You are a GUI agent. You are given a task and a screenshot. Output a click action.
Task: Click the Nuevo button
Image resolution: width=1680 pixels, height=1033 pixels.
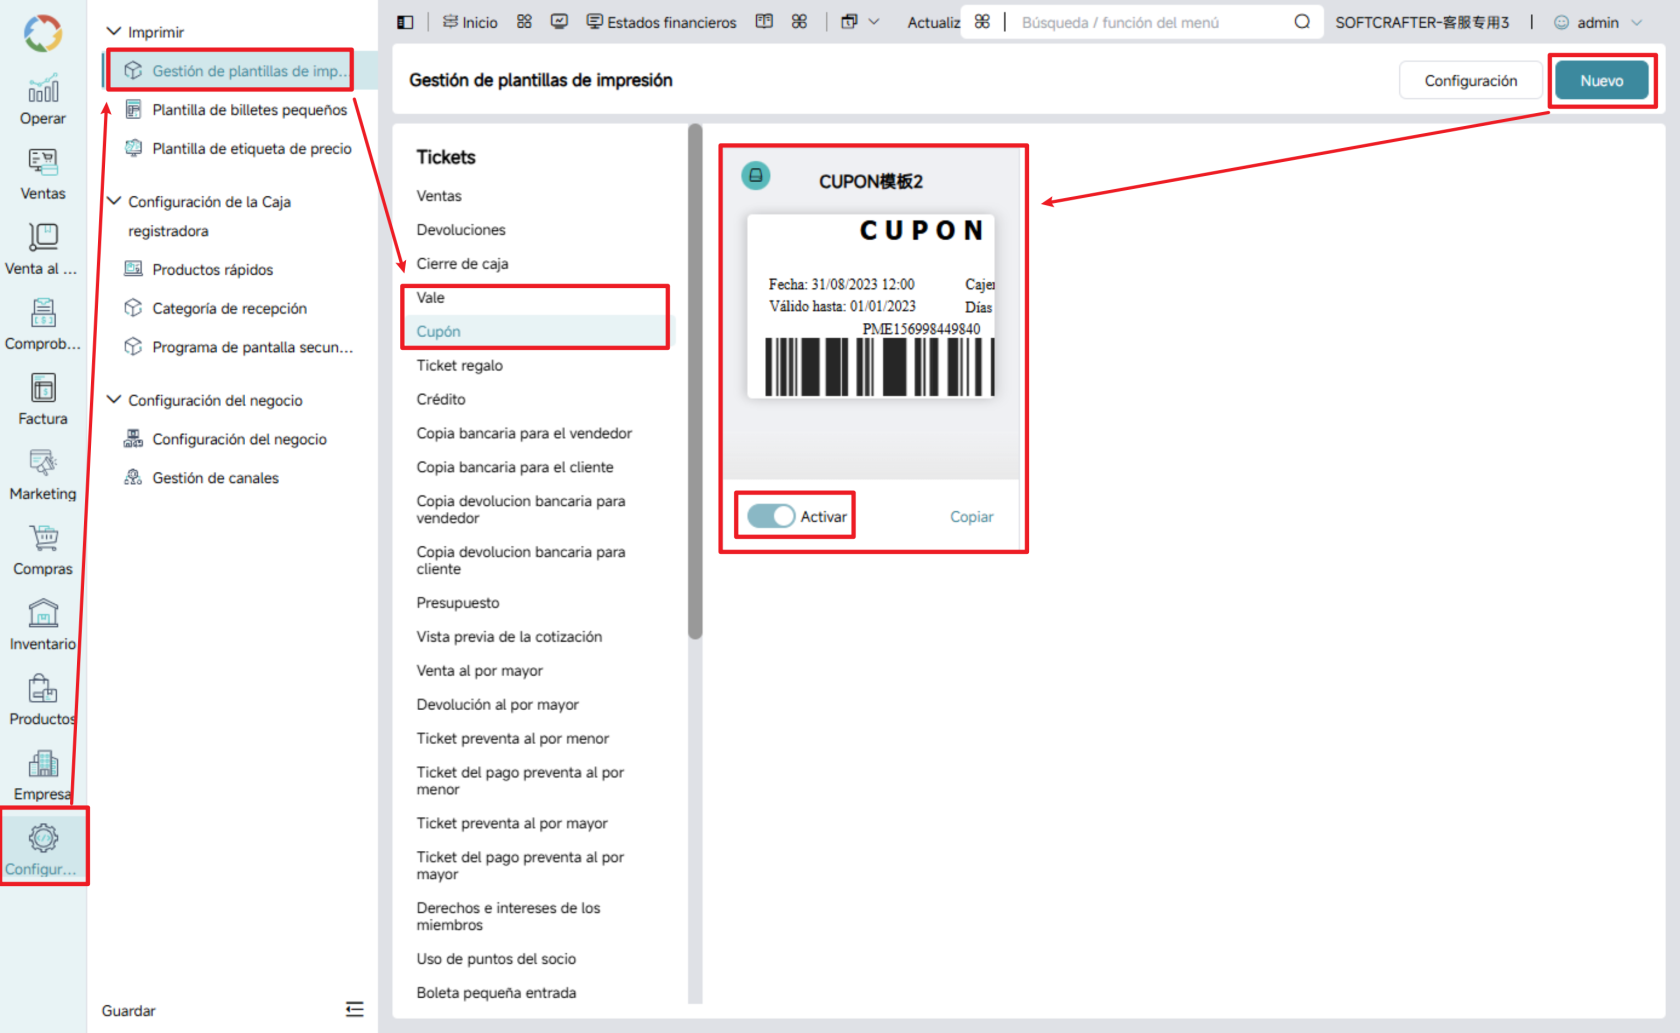1602,81
